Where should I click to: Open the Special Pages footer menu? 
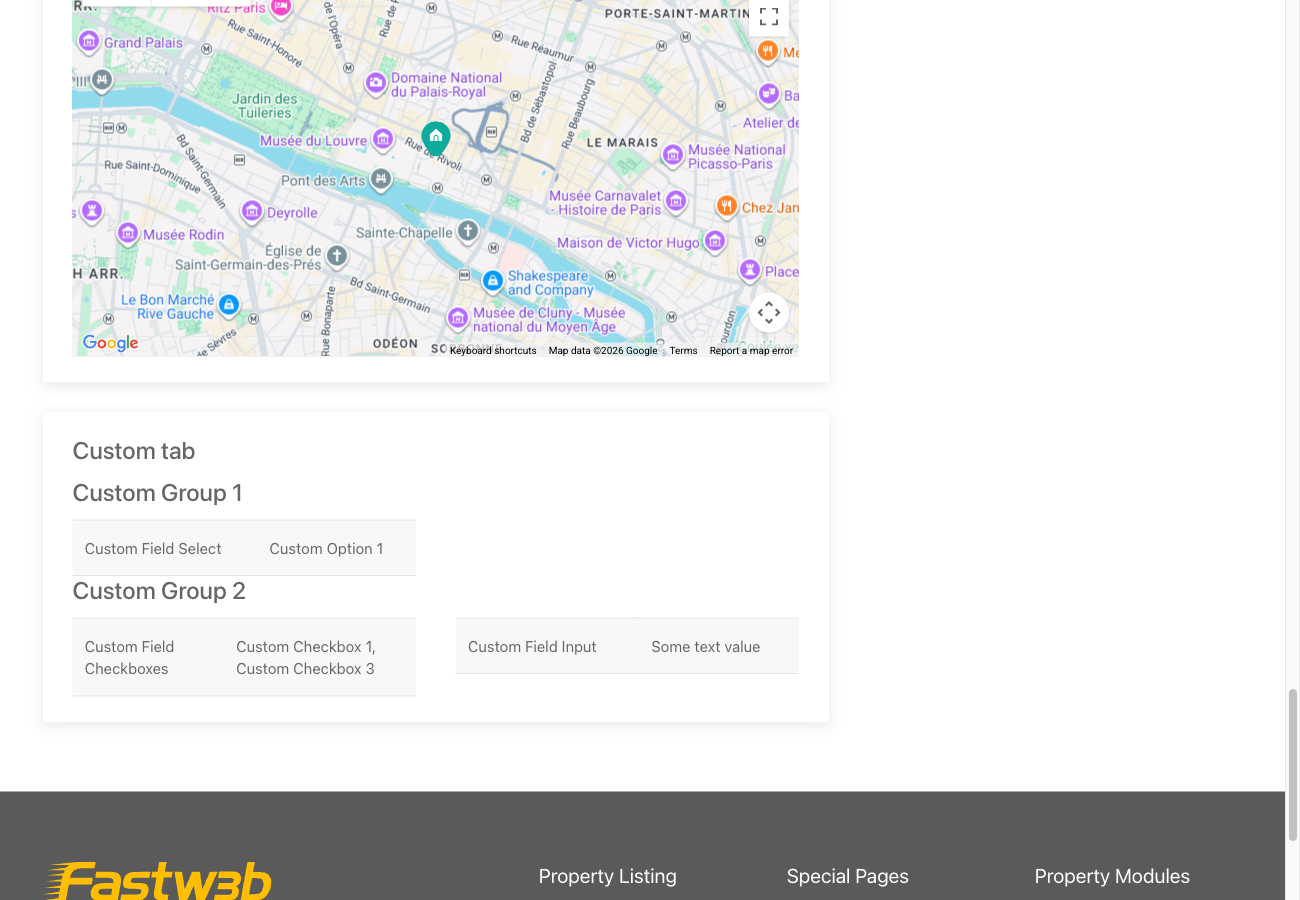coord(847,876)
